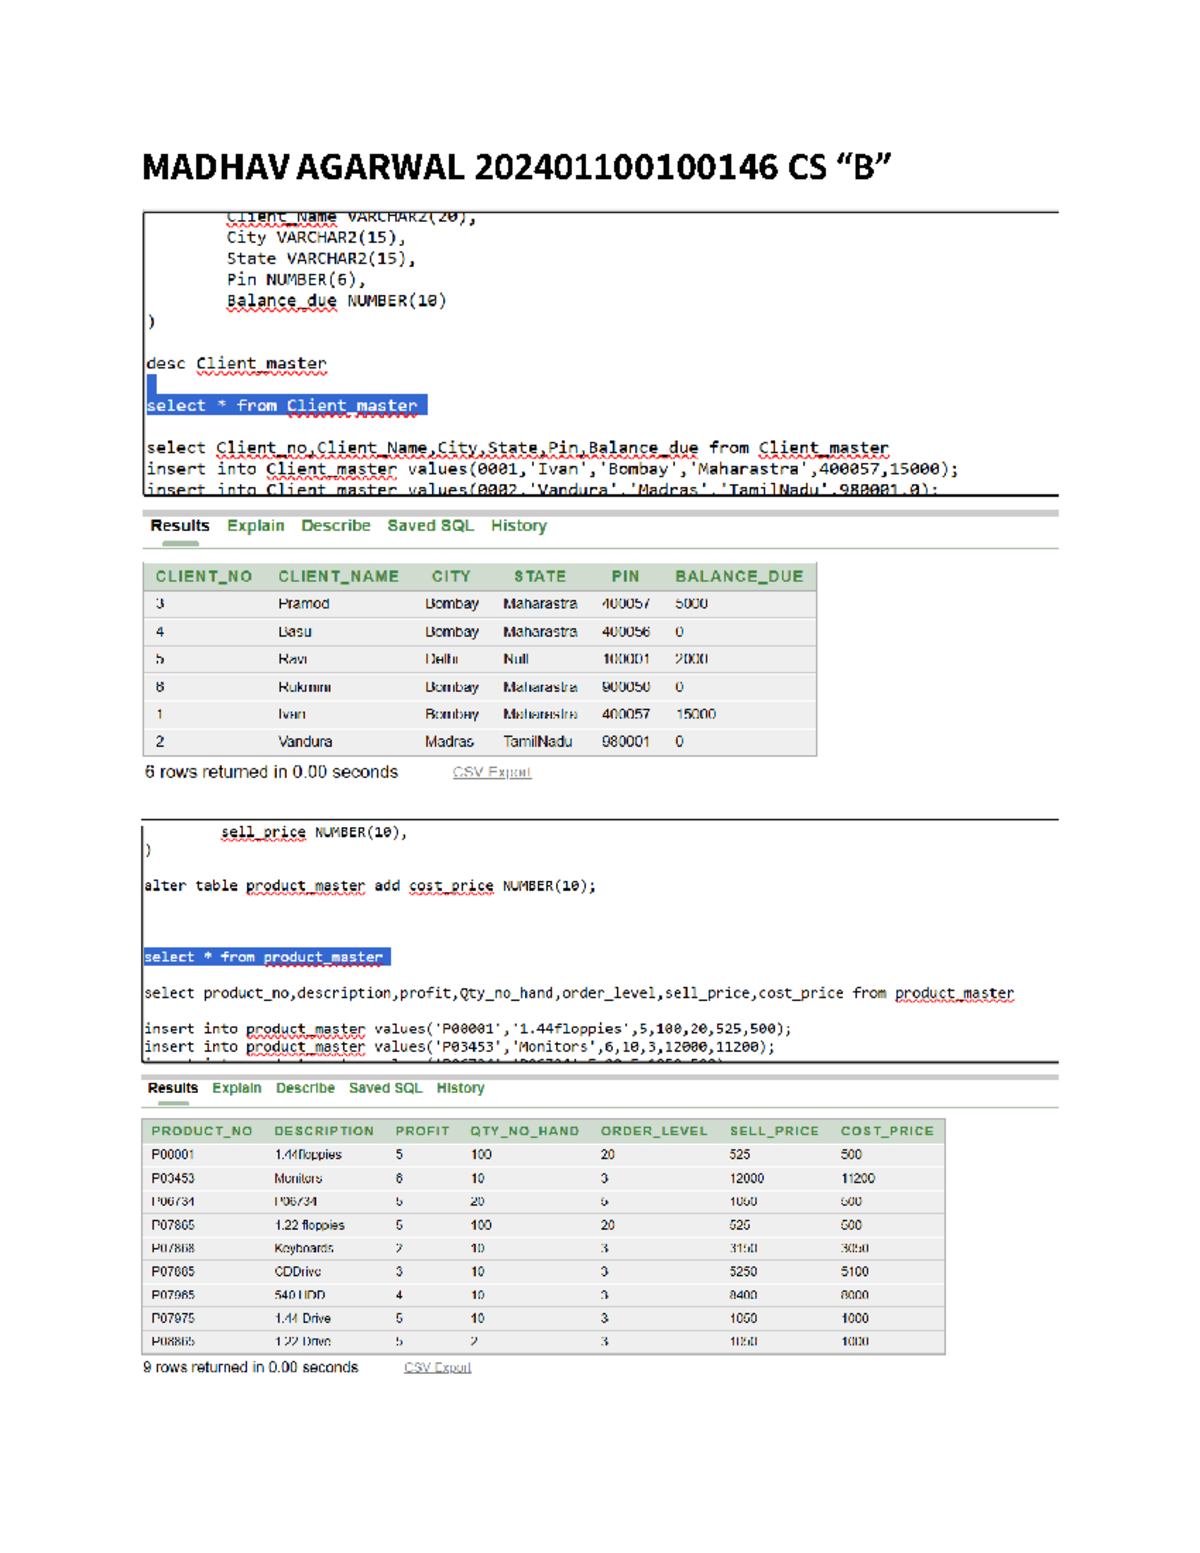Select the row for client Vandura

click(400, 742)
